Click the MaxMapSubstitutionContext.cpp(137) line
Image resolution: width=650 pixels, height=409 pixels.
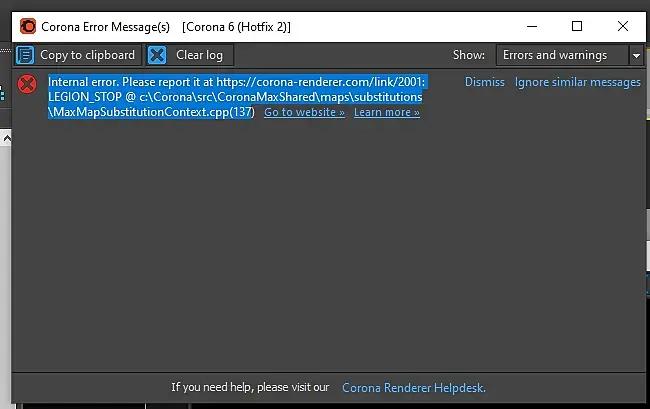tap(151, 112)
